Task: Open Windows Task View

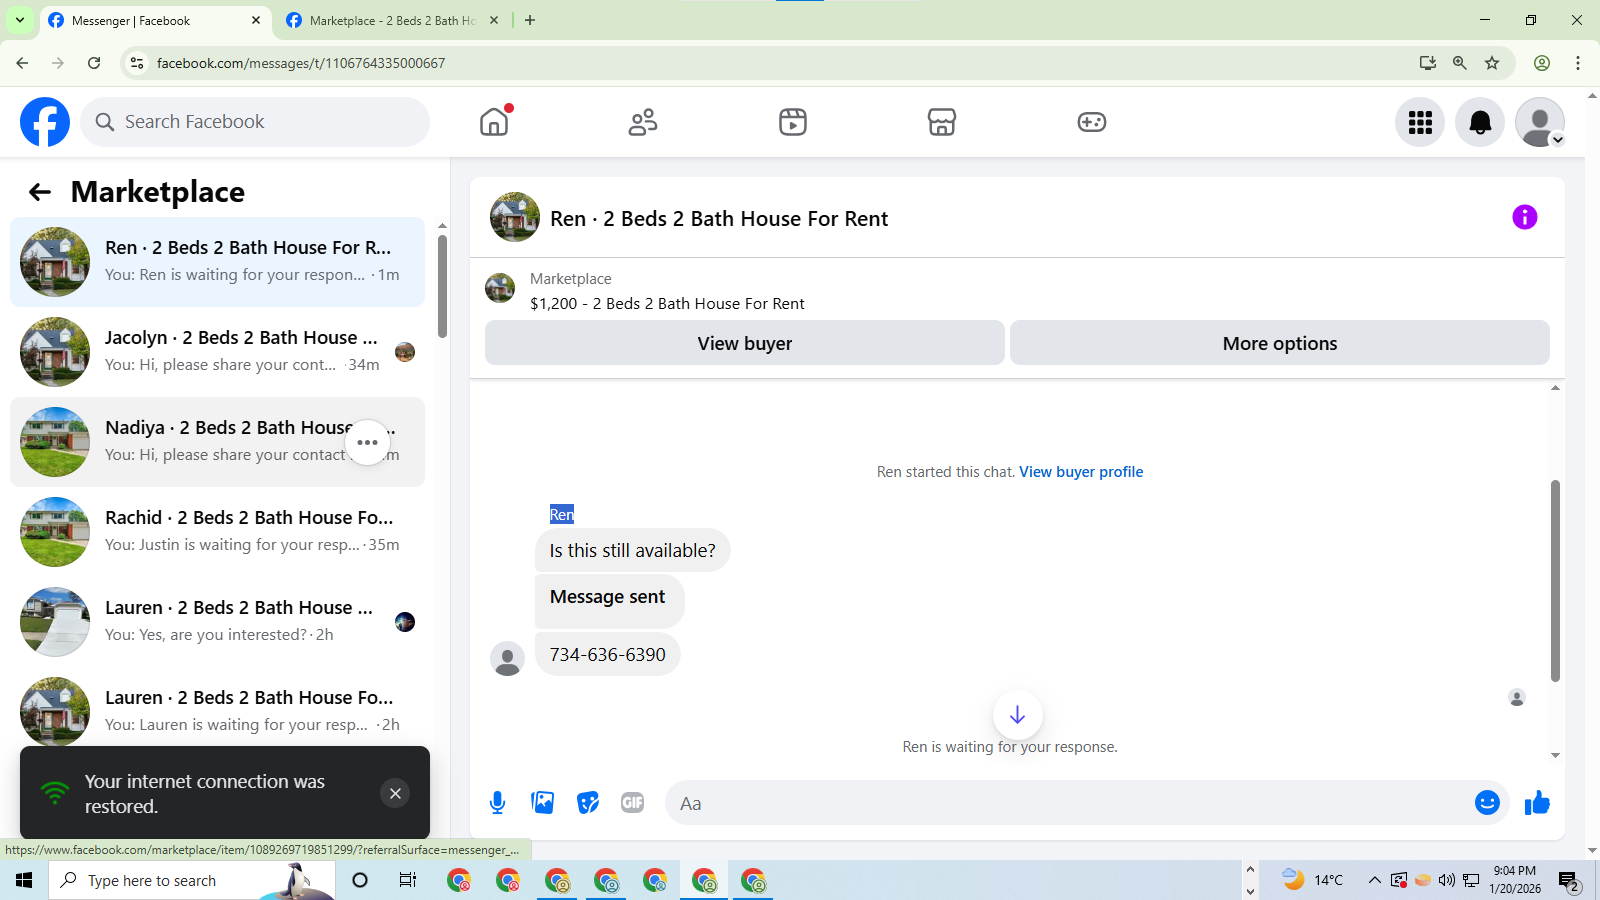Action: [x=408, y=880]
